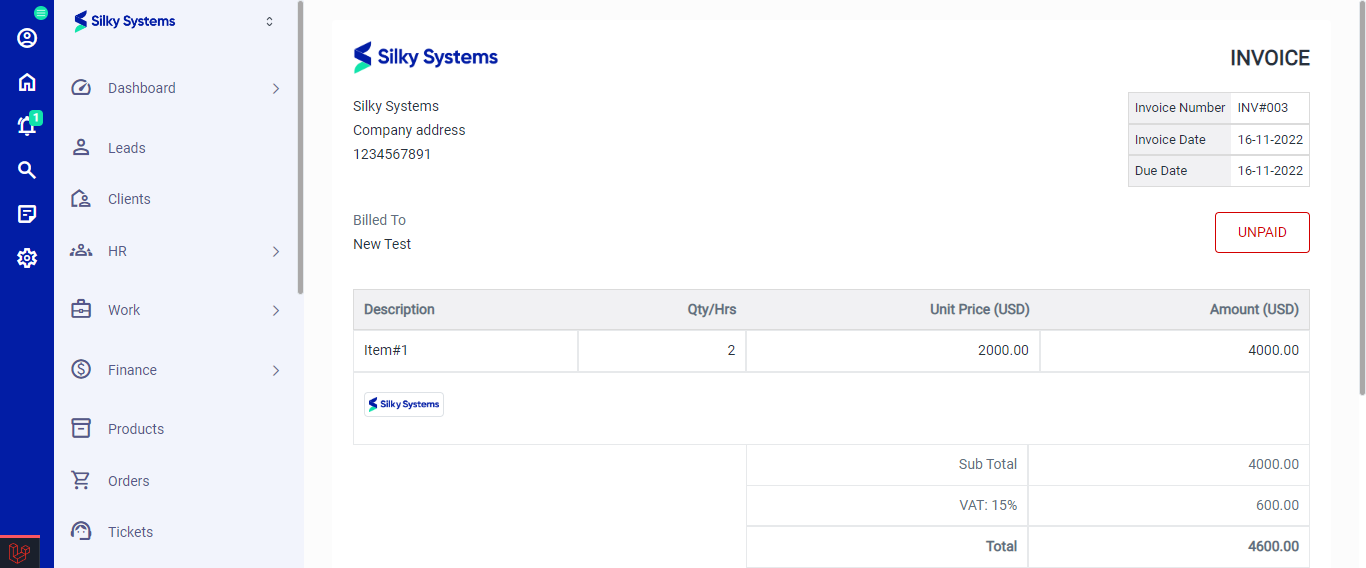The height and width of the screenshot is (568, 1366).
Task: Click the Finance dollar icon
Action: (x=81, y=370)
